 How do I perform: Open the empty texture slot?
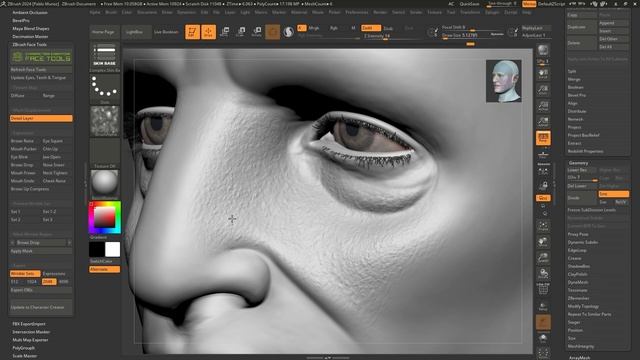[104, 151]
